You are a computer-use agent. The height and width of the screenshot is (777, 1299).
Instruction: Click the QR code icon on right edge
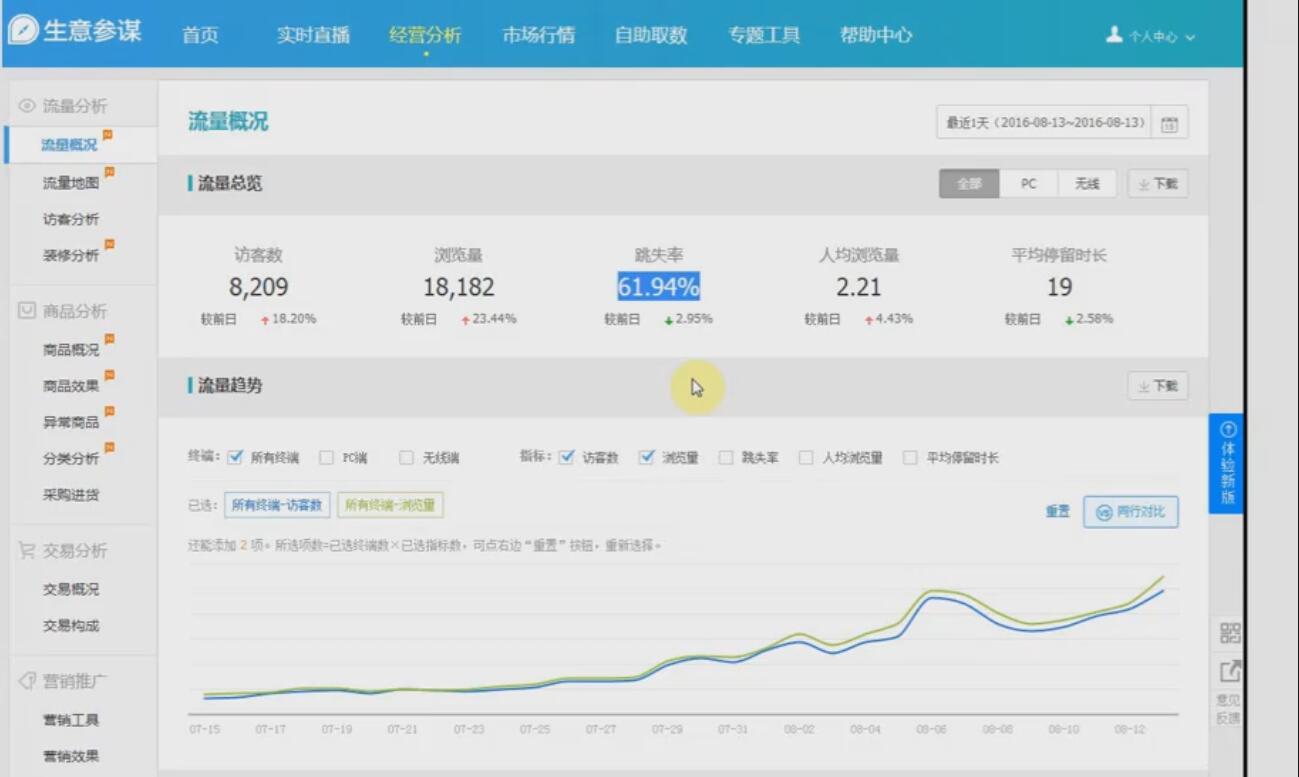coord(1230,632)
